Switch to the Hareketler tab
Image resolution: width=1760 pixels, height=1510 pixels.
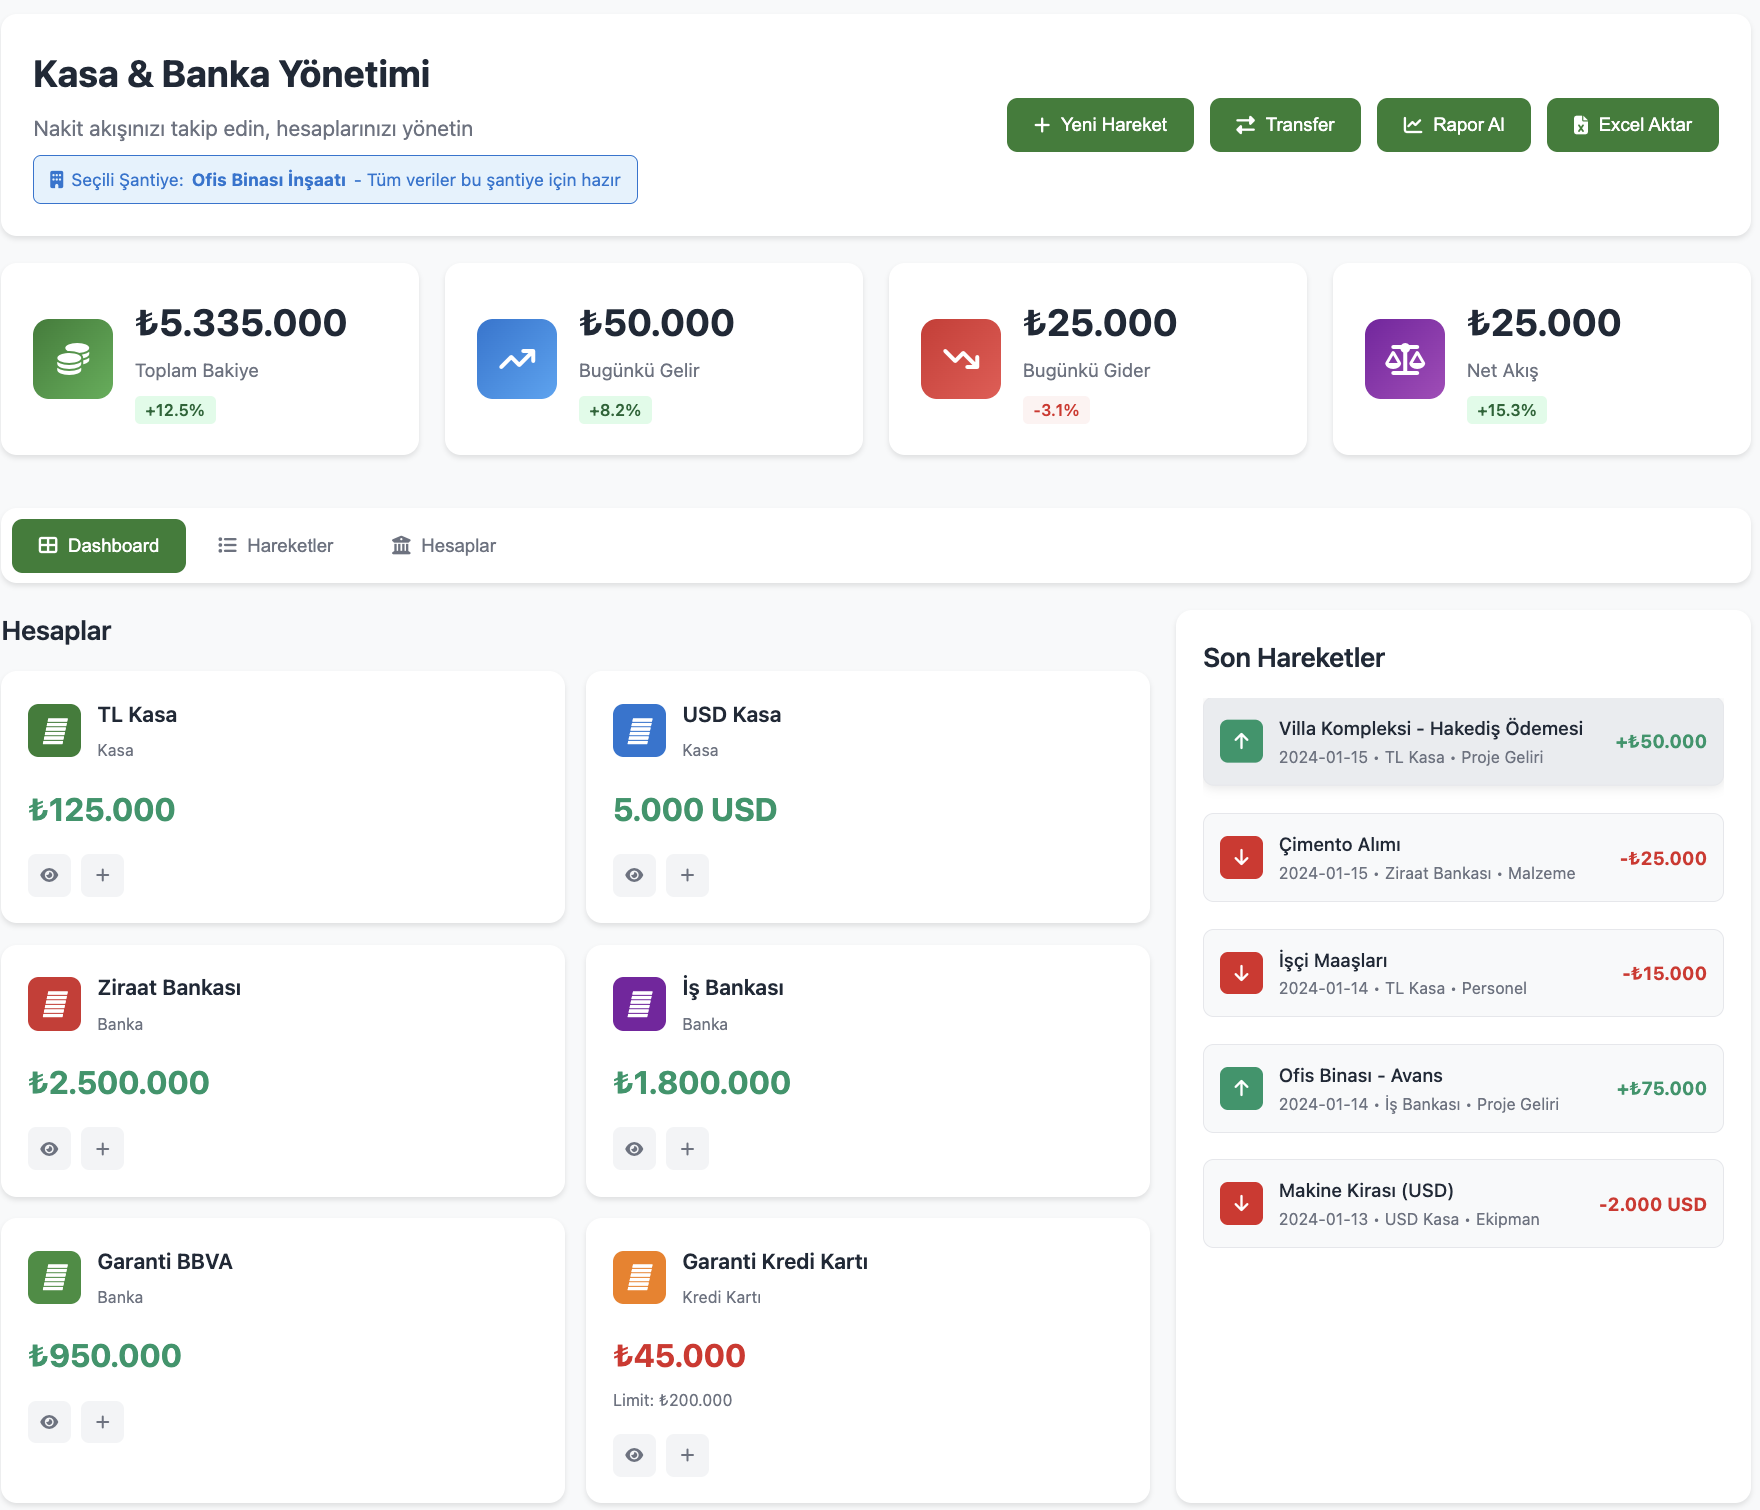(276, 546)
